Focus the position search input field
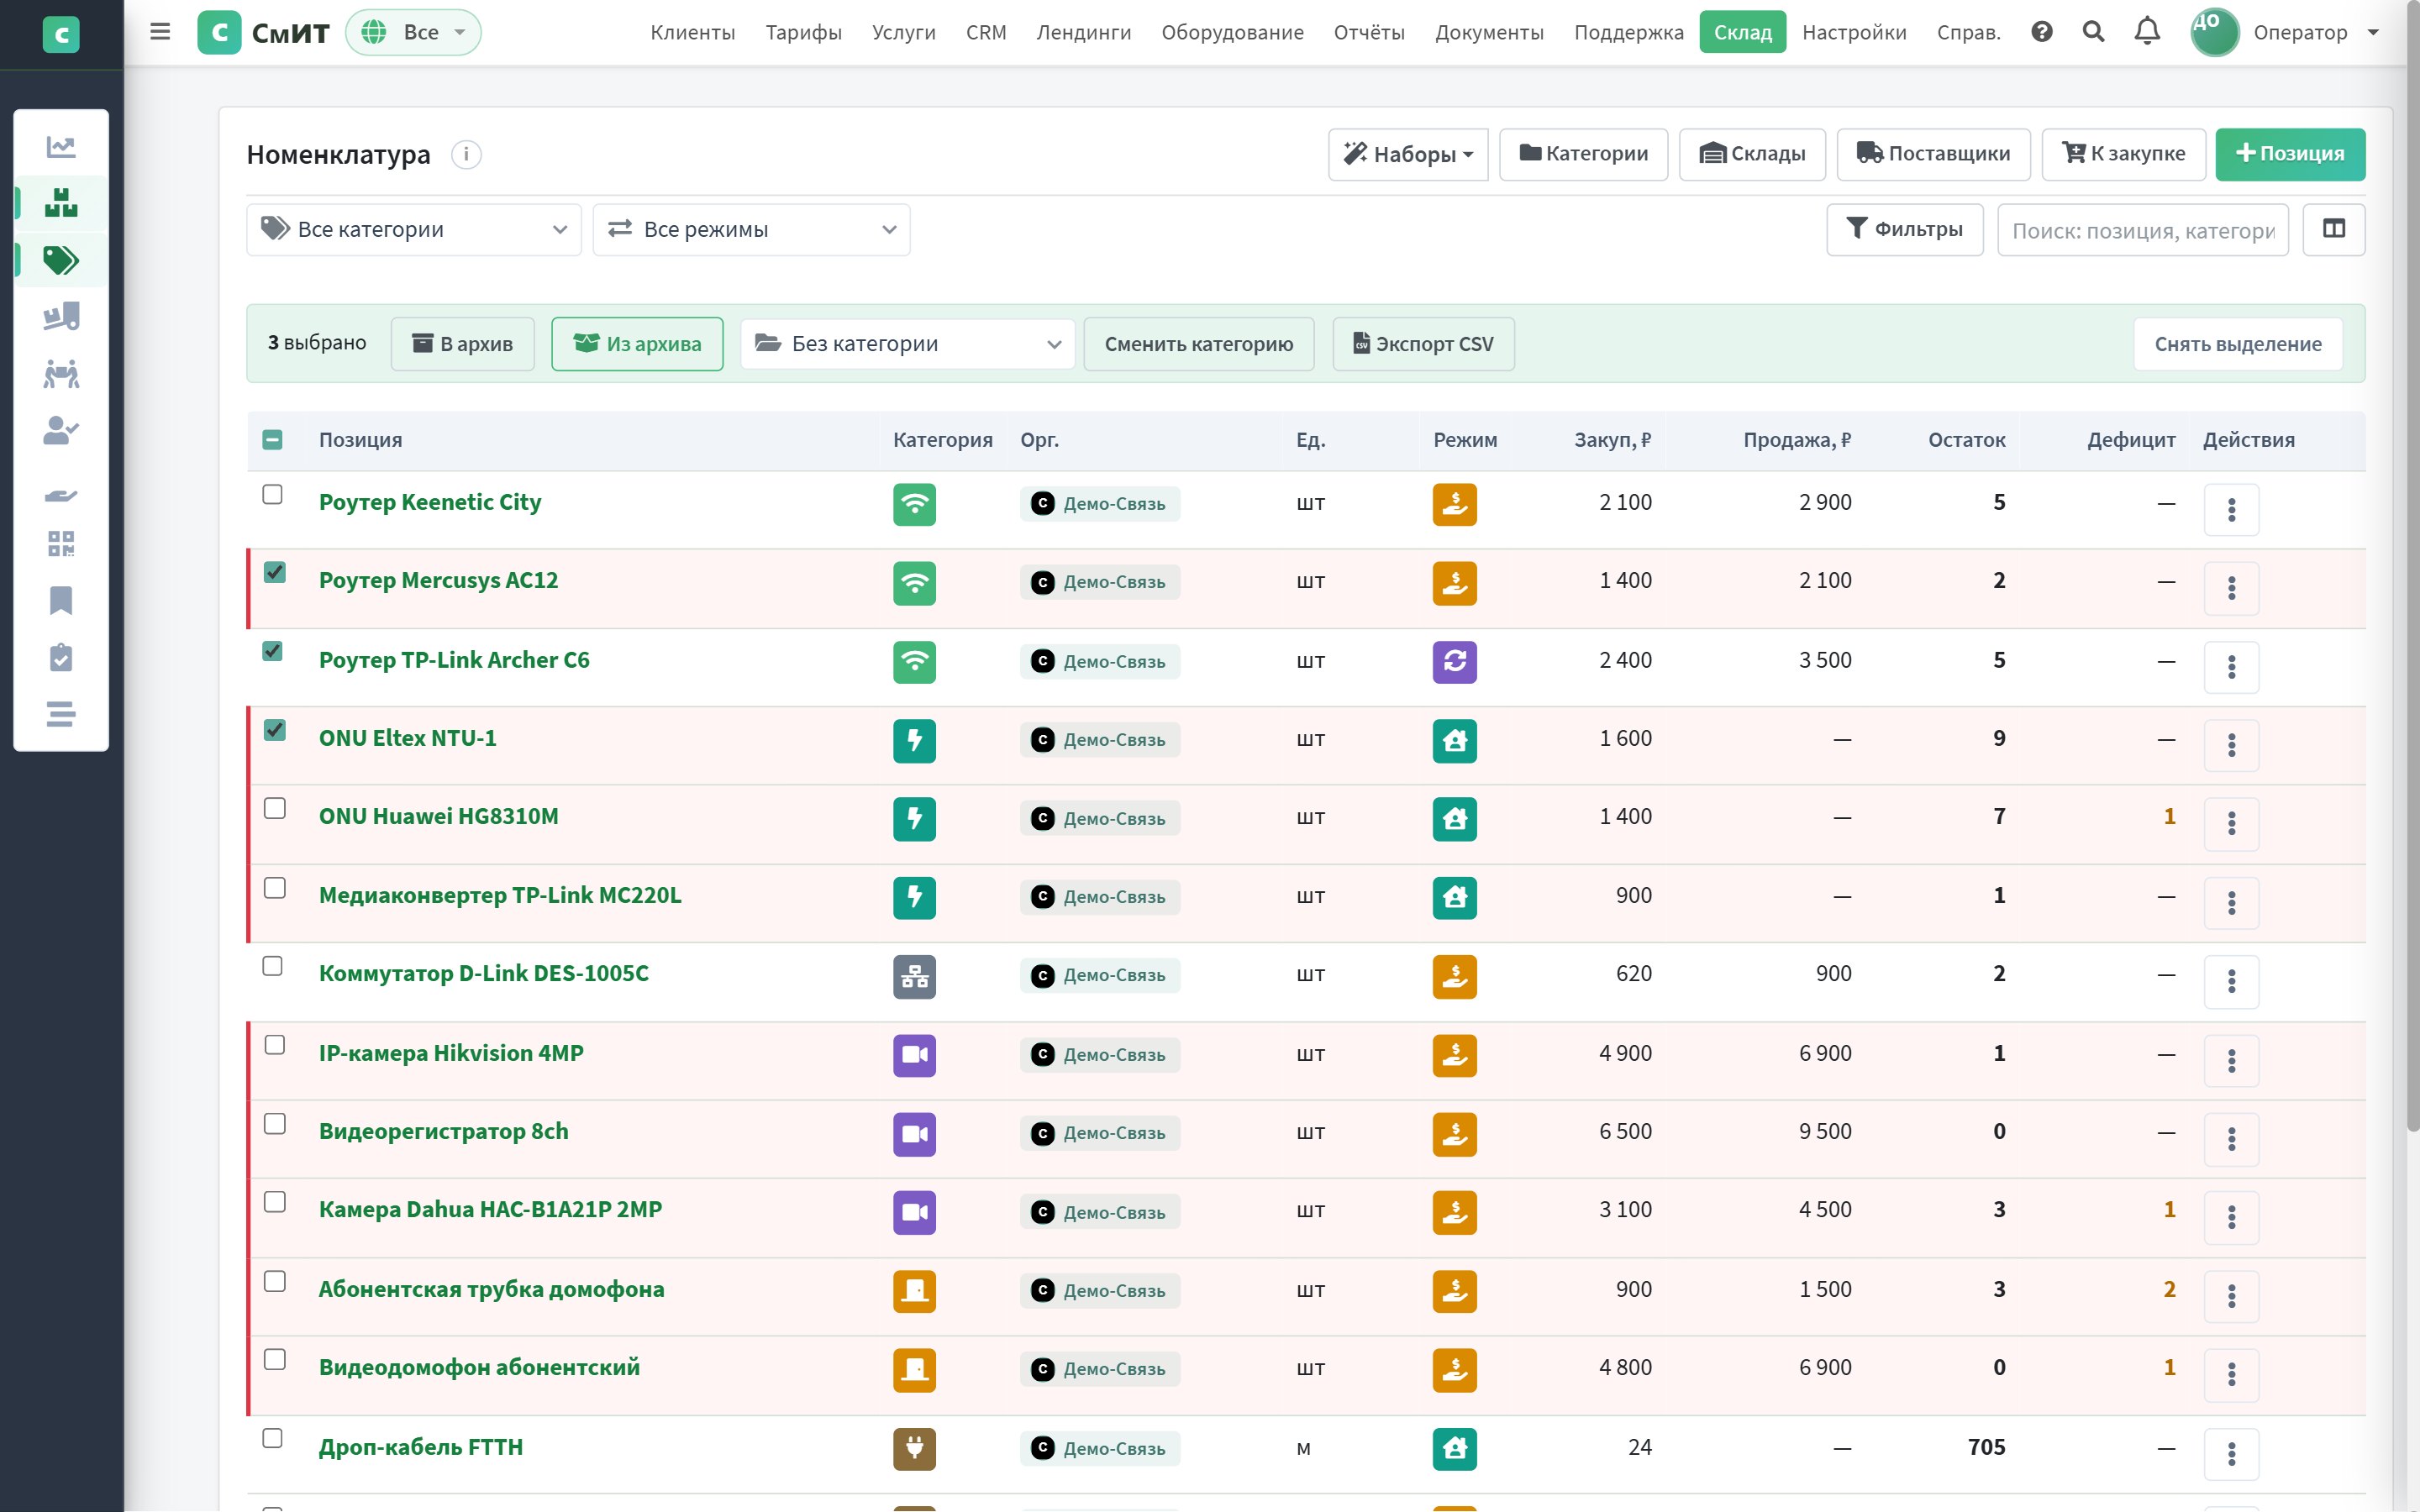Viewport: 2420px width, 1512px height. [2142, 230]
